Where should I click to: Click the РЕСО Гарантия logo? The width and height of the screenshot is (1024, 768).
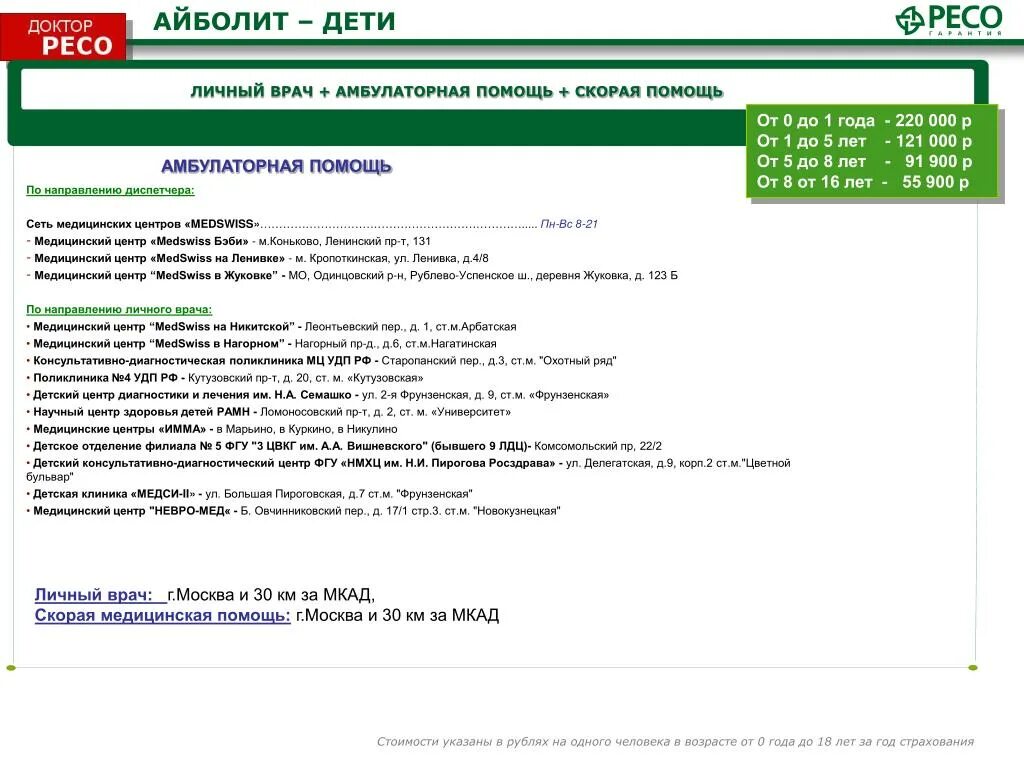pyautogui.click(x=948, y=20)
